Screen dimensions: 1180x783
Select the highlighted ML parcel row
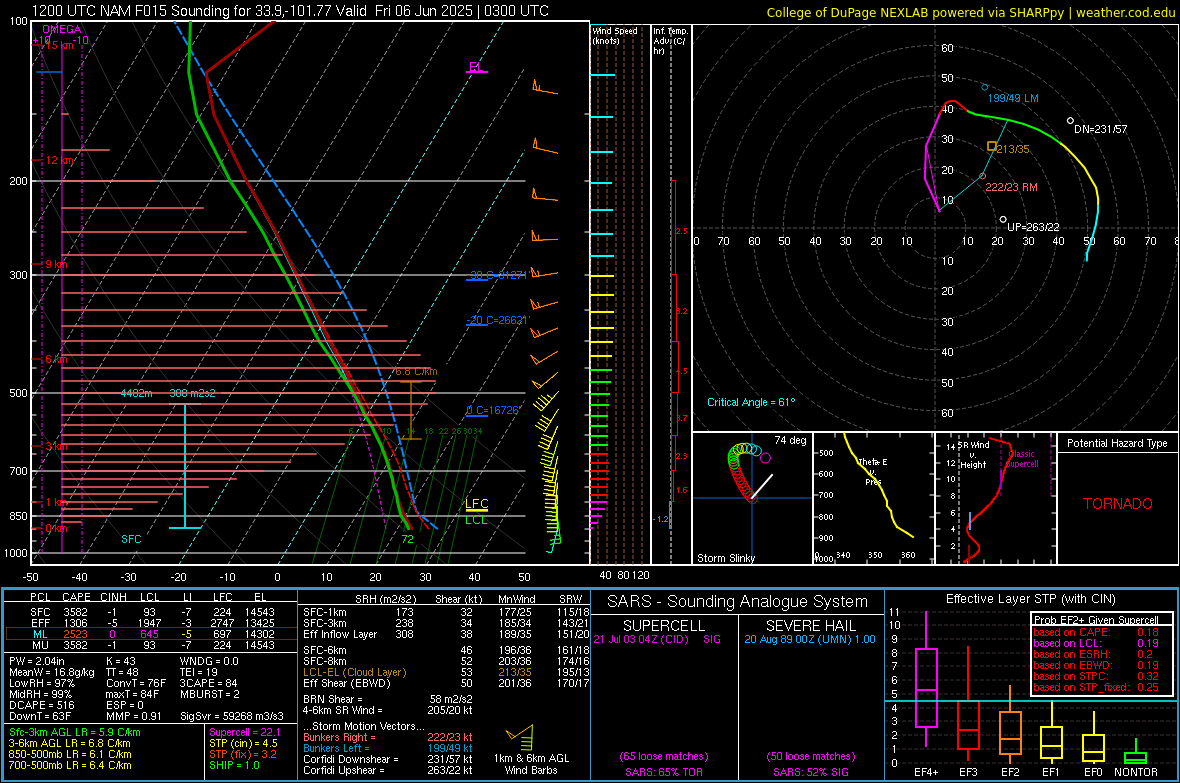(x=151, y=634)
